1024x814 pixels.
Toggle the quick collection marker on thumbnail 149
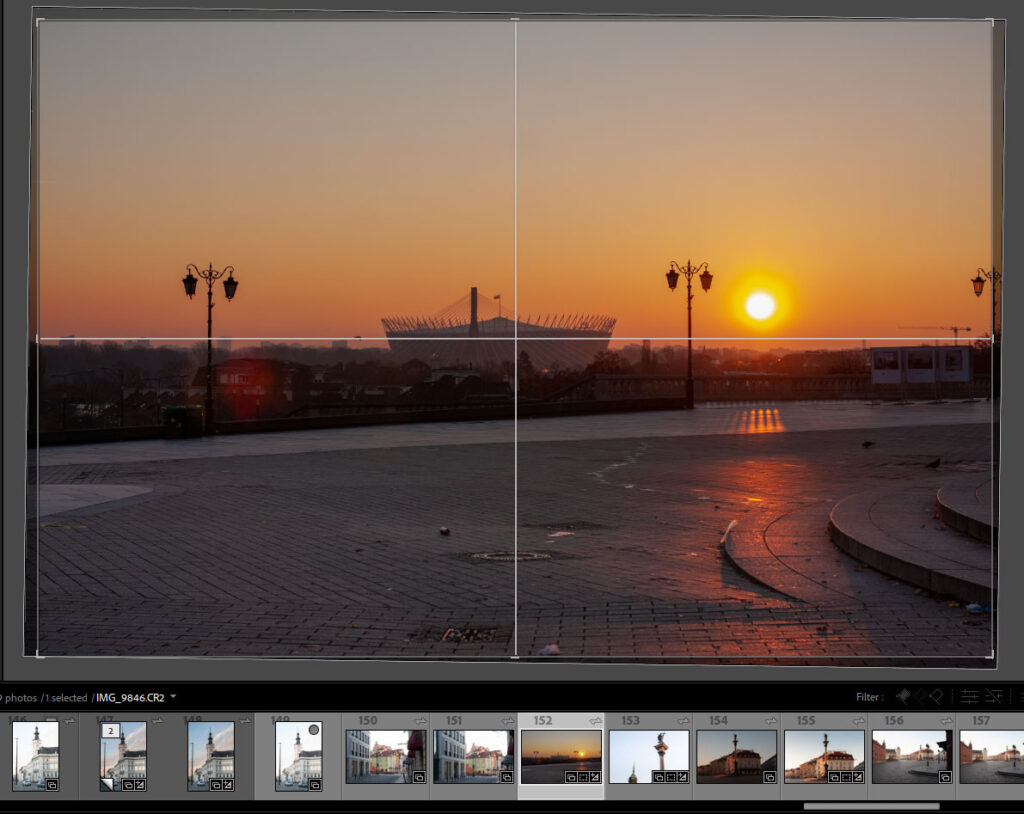313,727
